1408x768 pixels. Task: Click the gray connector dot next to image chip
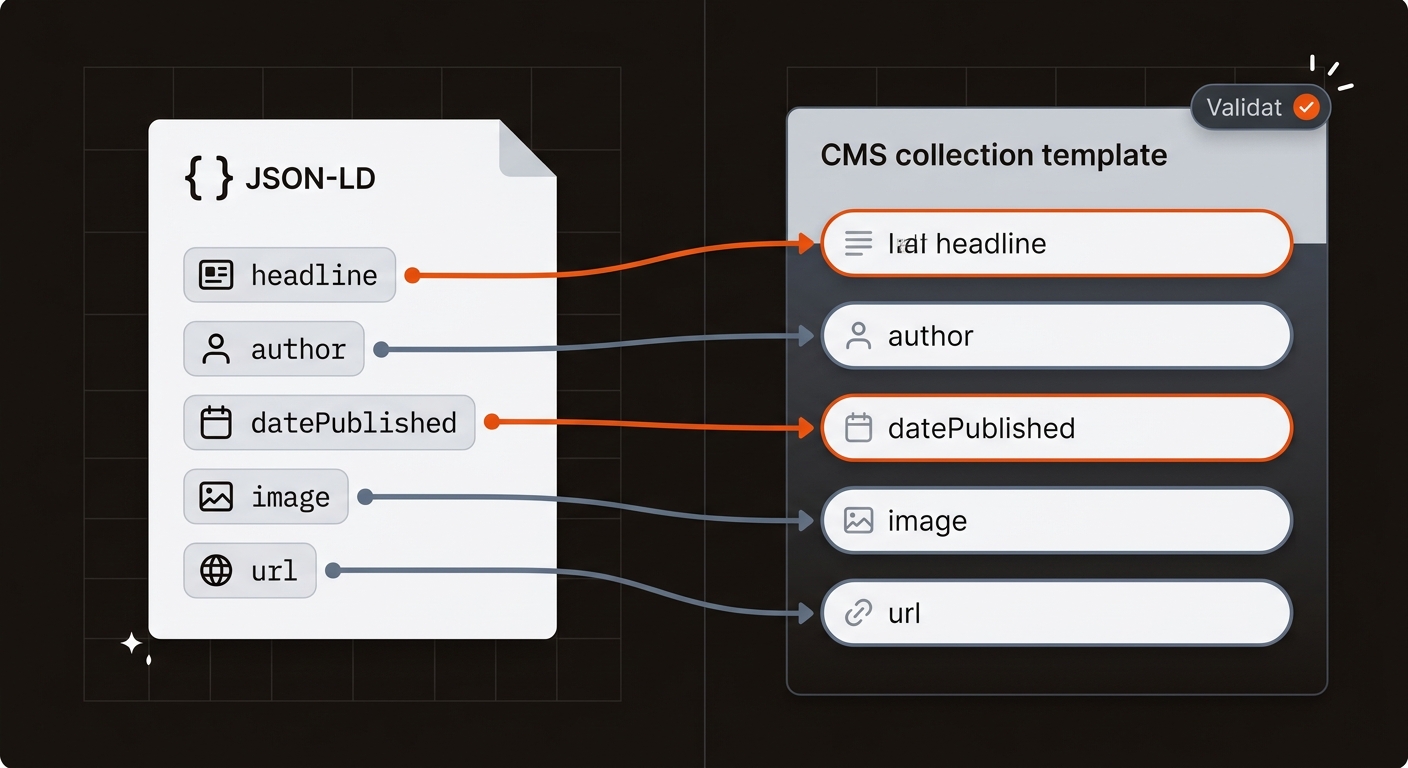pyautogui.click(x=365, y=497)
